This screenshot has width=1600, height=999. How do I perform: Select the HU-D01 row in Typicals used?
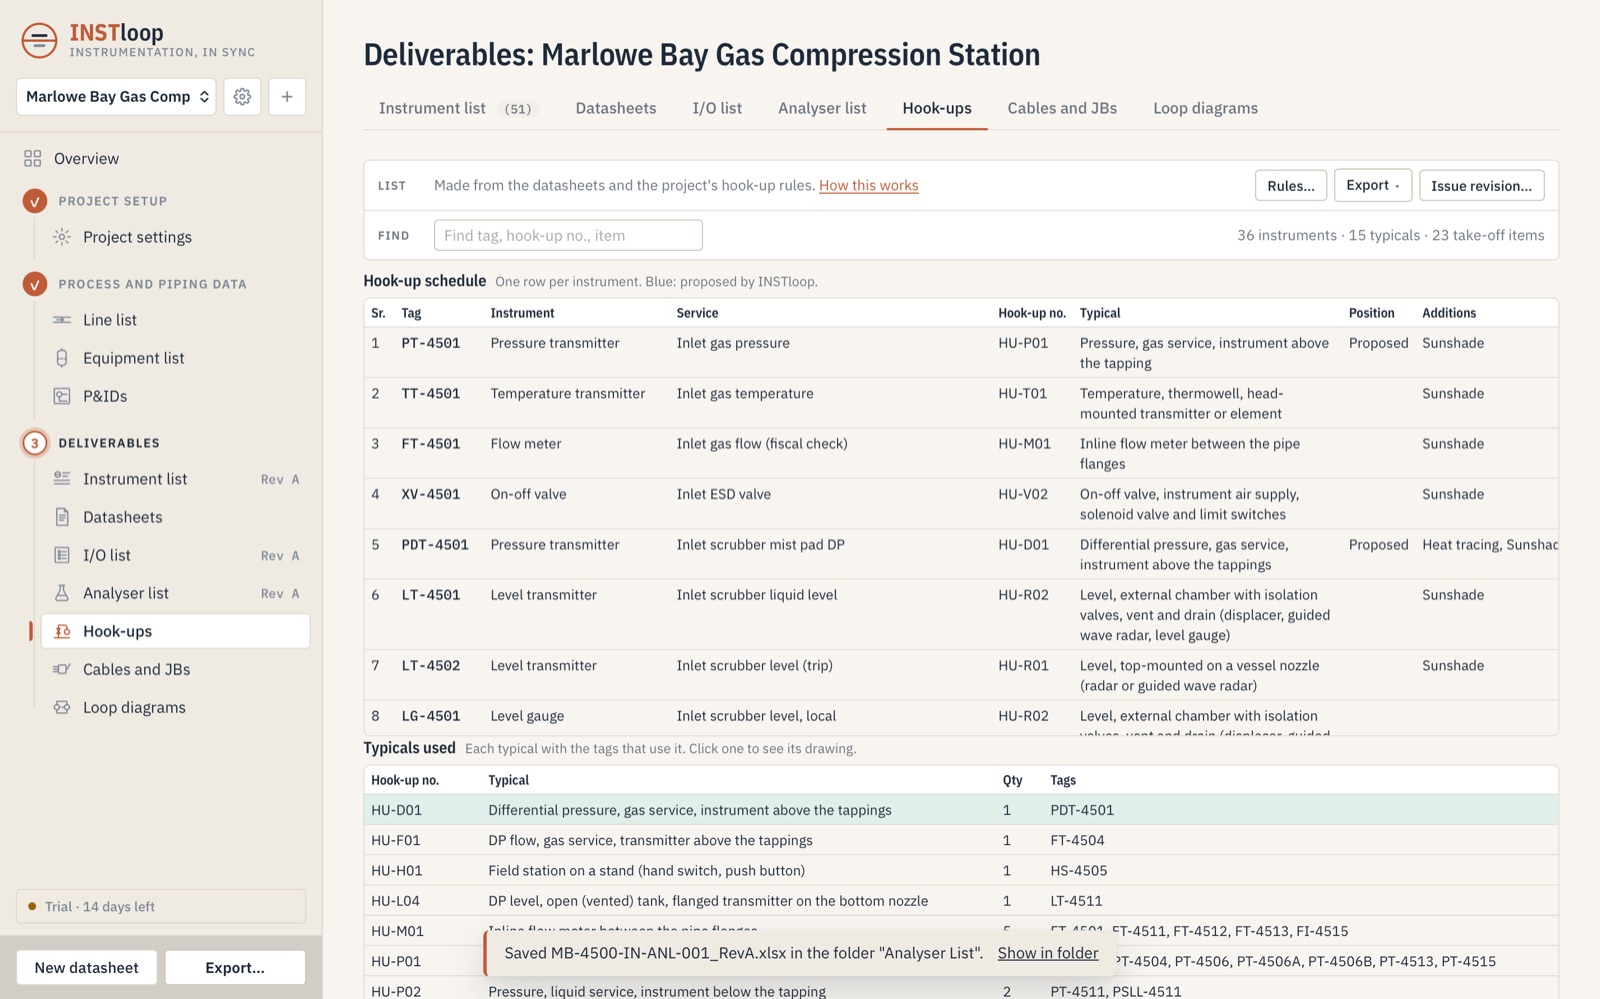pos(960,810)
